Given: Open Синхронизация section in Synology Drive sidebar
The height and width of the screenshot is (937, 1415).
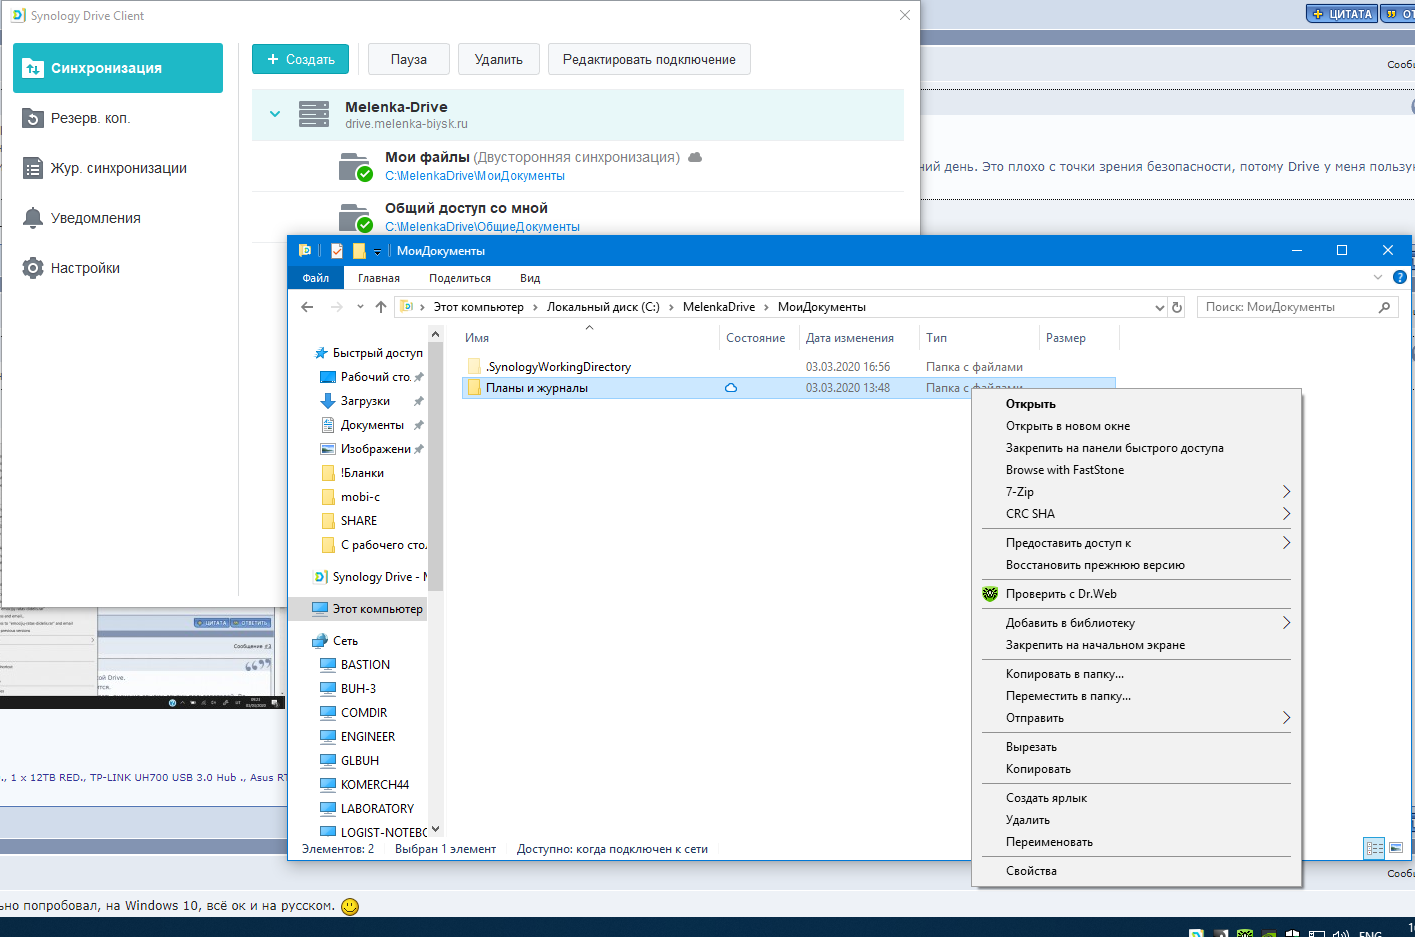Looking at the screenshot, I should 118,68.
